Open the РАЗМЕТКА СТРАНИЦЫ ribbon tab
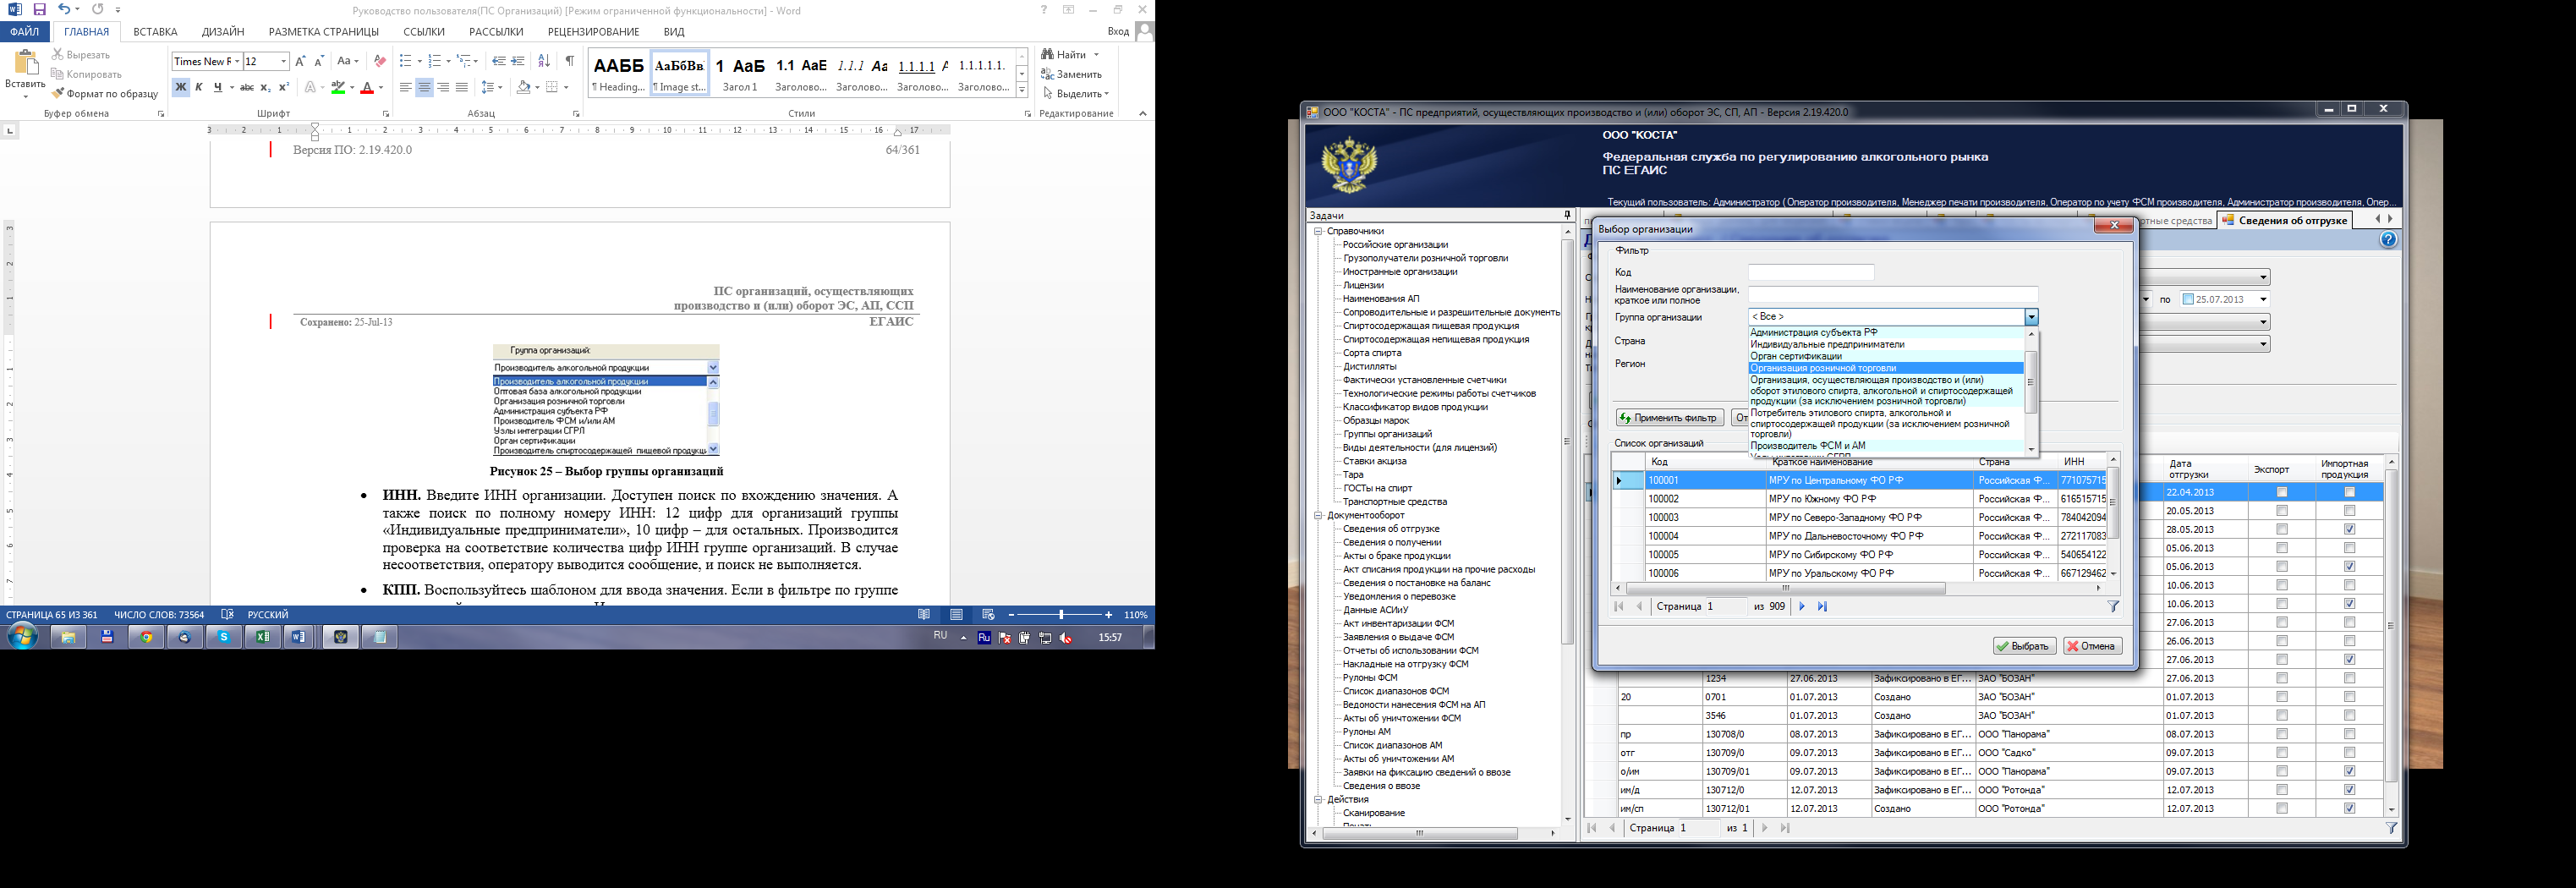This screenshot has height=888, width=2576. tap(324, 32)
